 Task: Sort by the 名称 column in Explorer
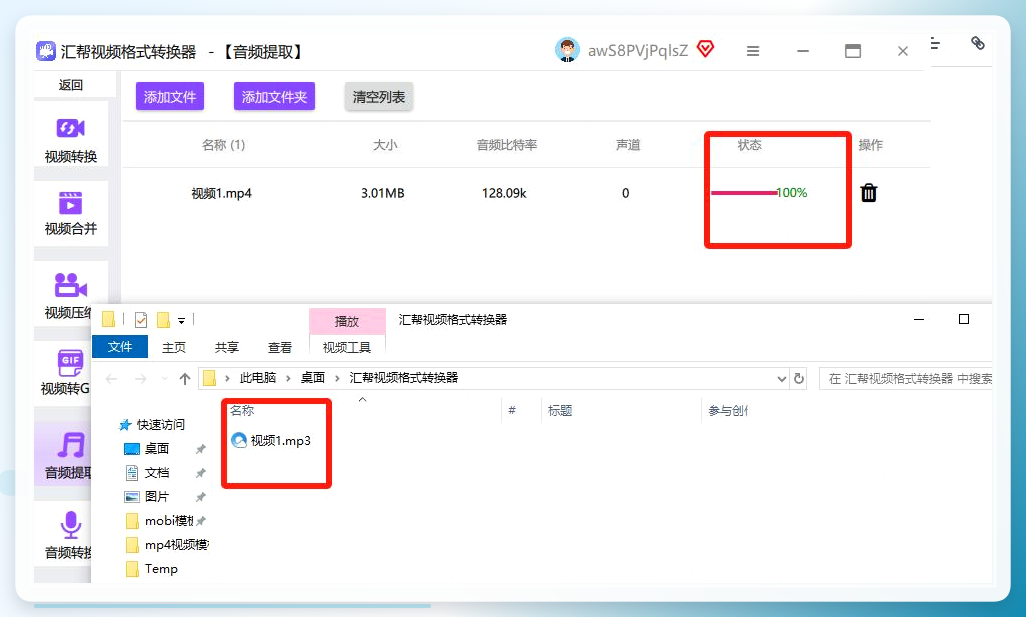click(242, 410)
